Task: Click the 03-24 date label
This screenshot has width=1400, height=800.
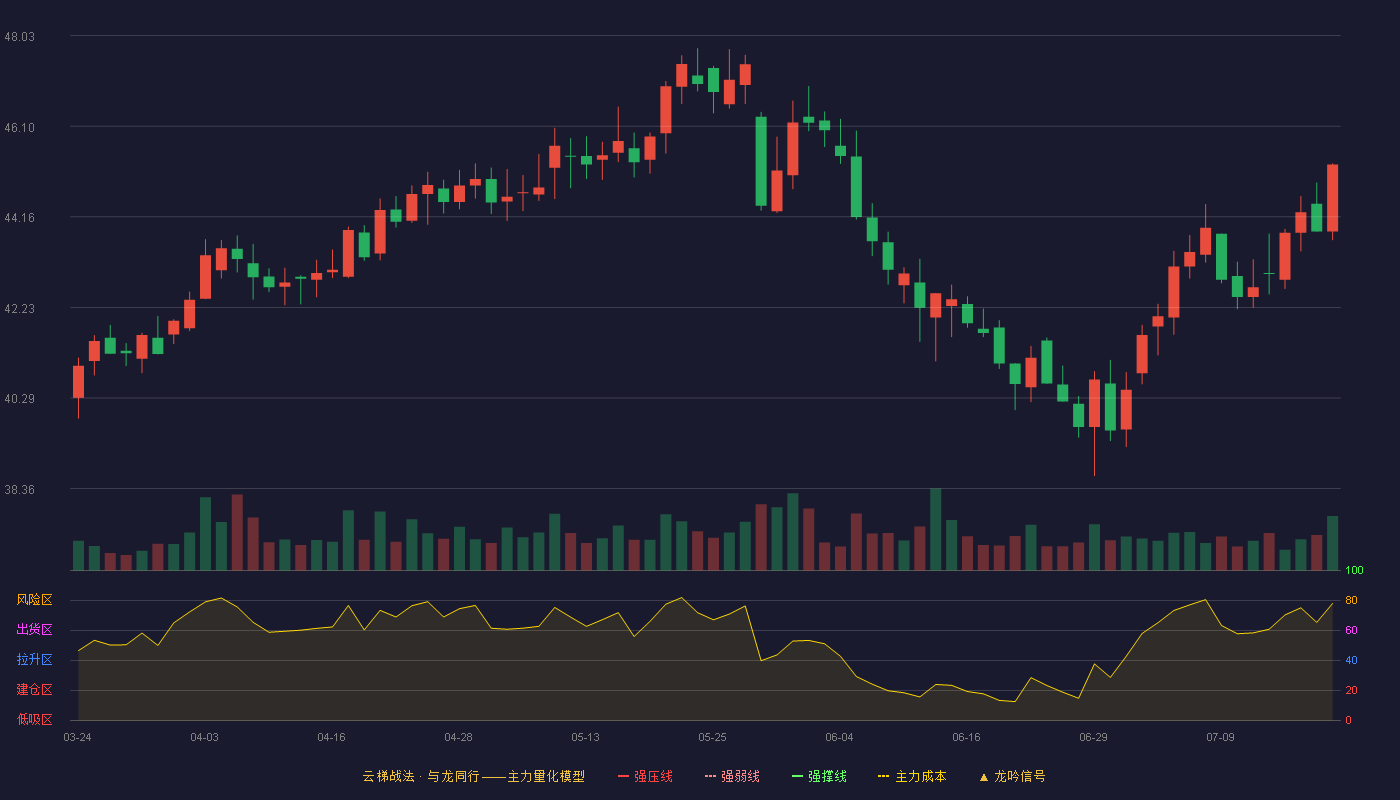Action: [77, 737]
